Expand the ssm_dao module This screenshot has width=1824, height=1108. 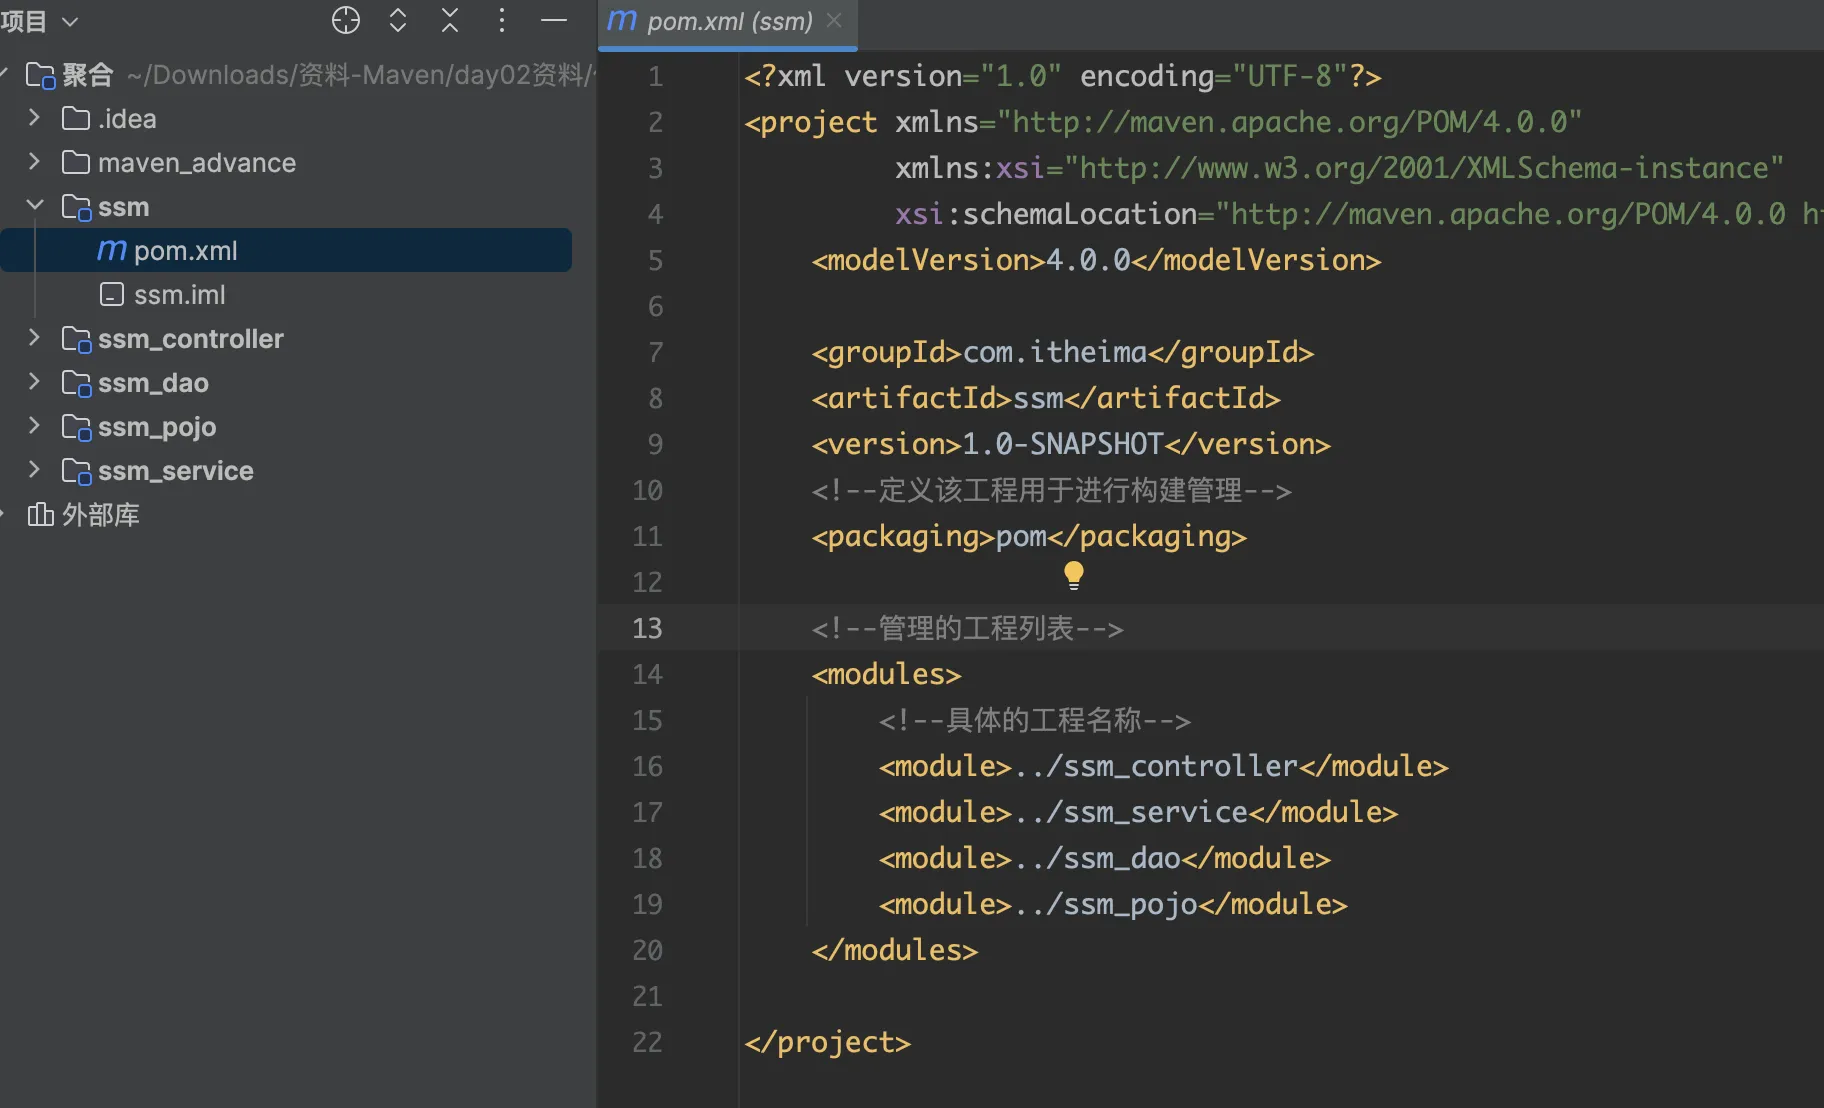35,382
